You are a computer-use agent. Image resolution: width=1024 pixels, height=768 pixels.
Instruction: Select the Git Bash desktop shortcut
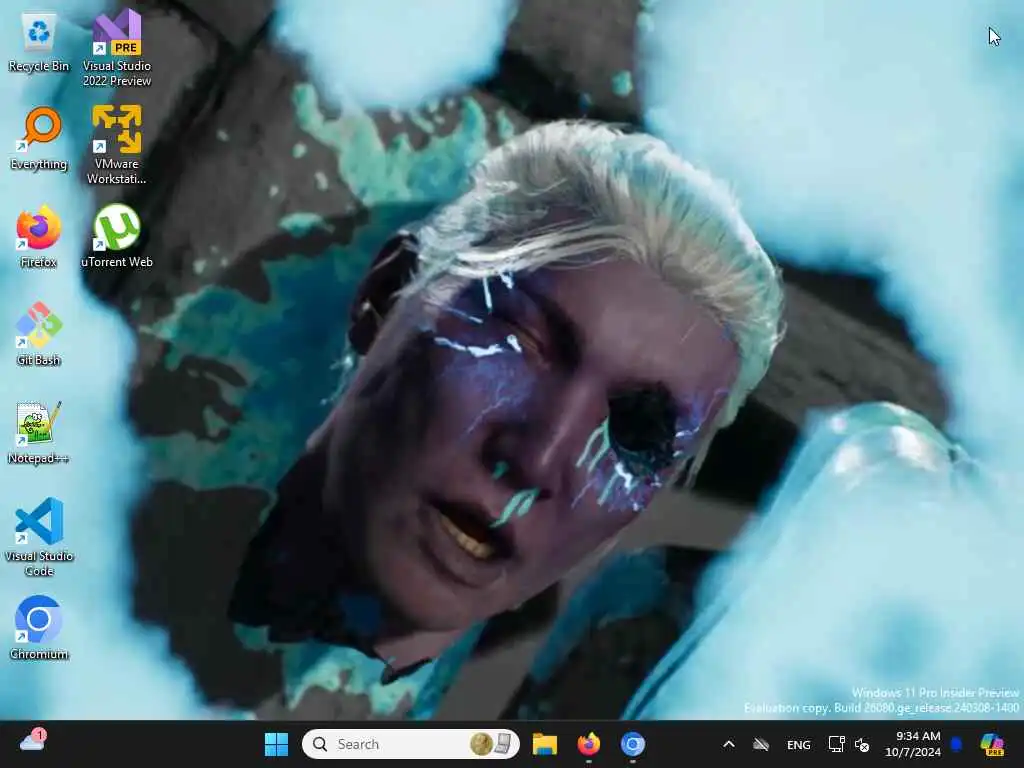pos(39,334)
